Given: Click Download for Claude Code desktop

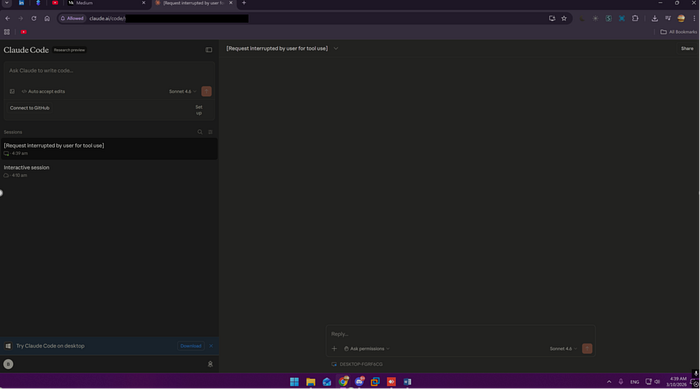Looking at the screenshot, I should click(191, 346).
